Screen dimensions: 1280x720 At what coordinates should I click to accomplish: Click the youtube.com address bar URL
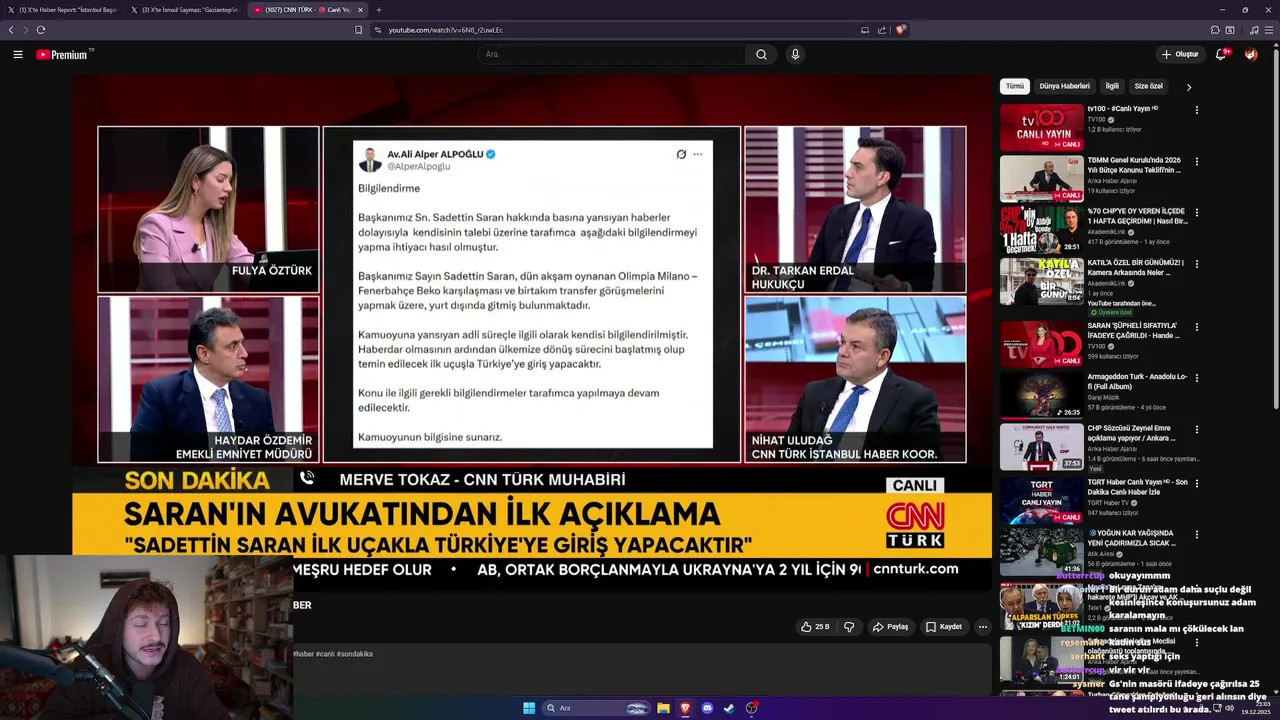click(x=445, y=30)
